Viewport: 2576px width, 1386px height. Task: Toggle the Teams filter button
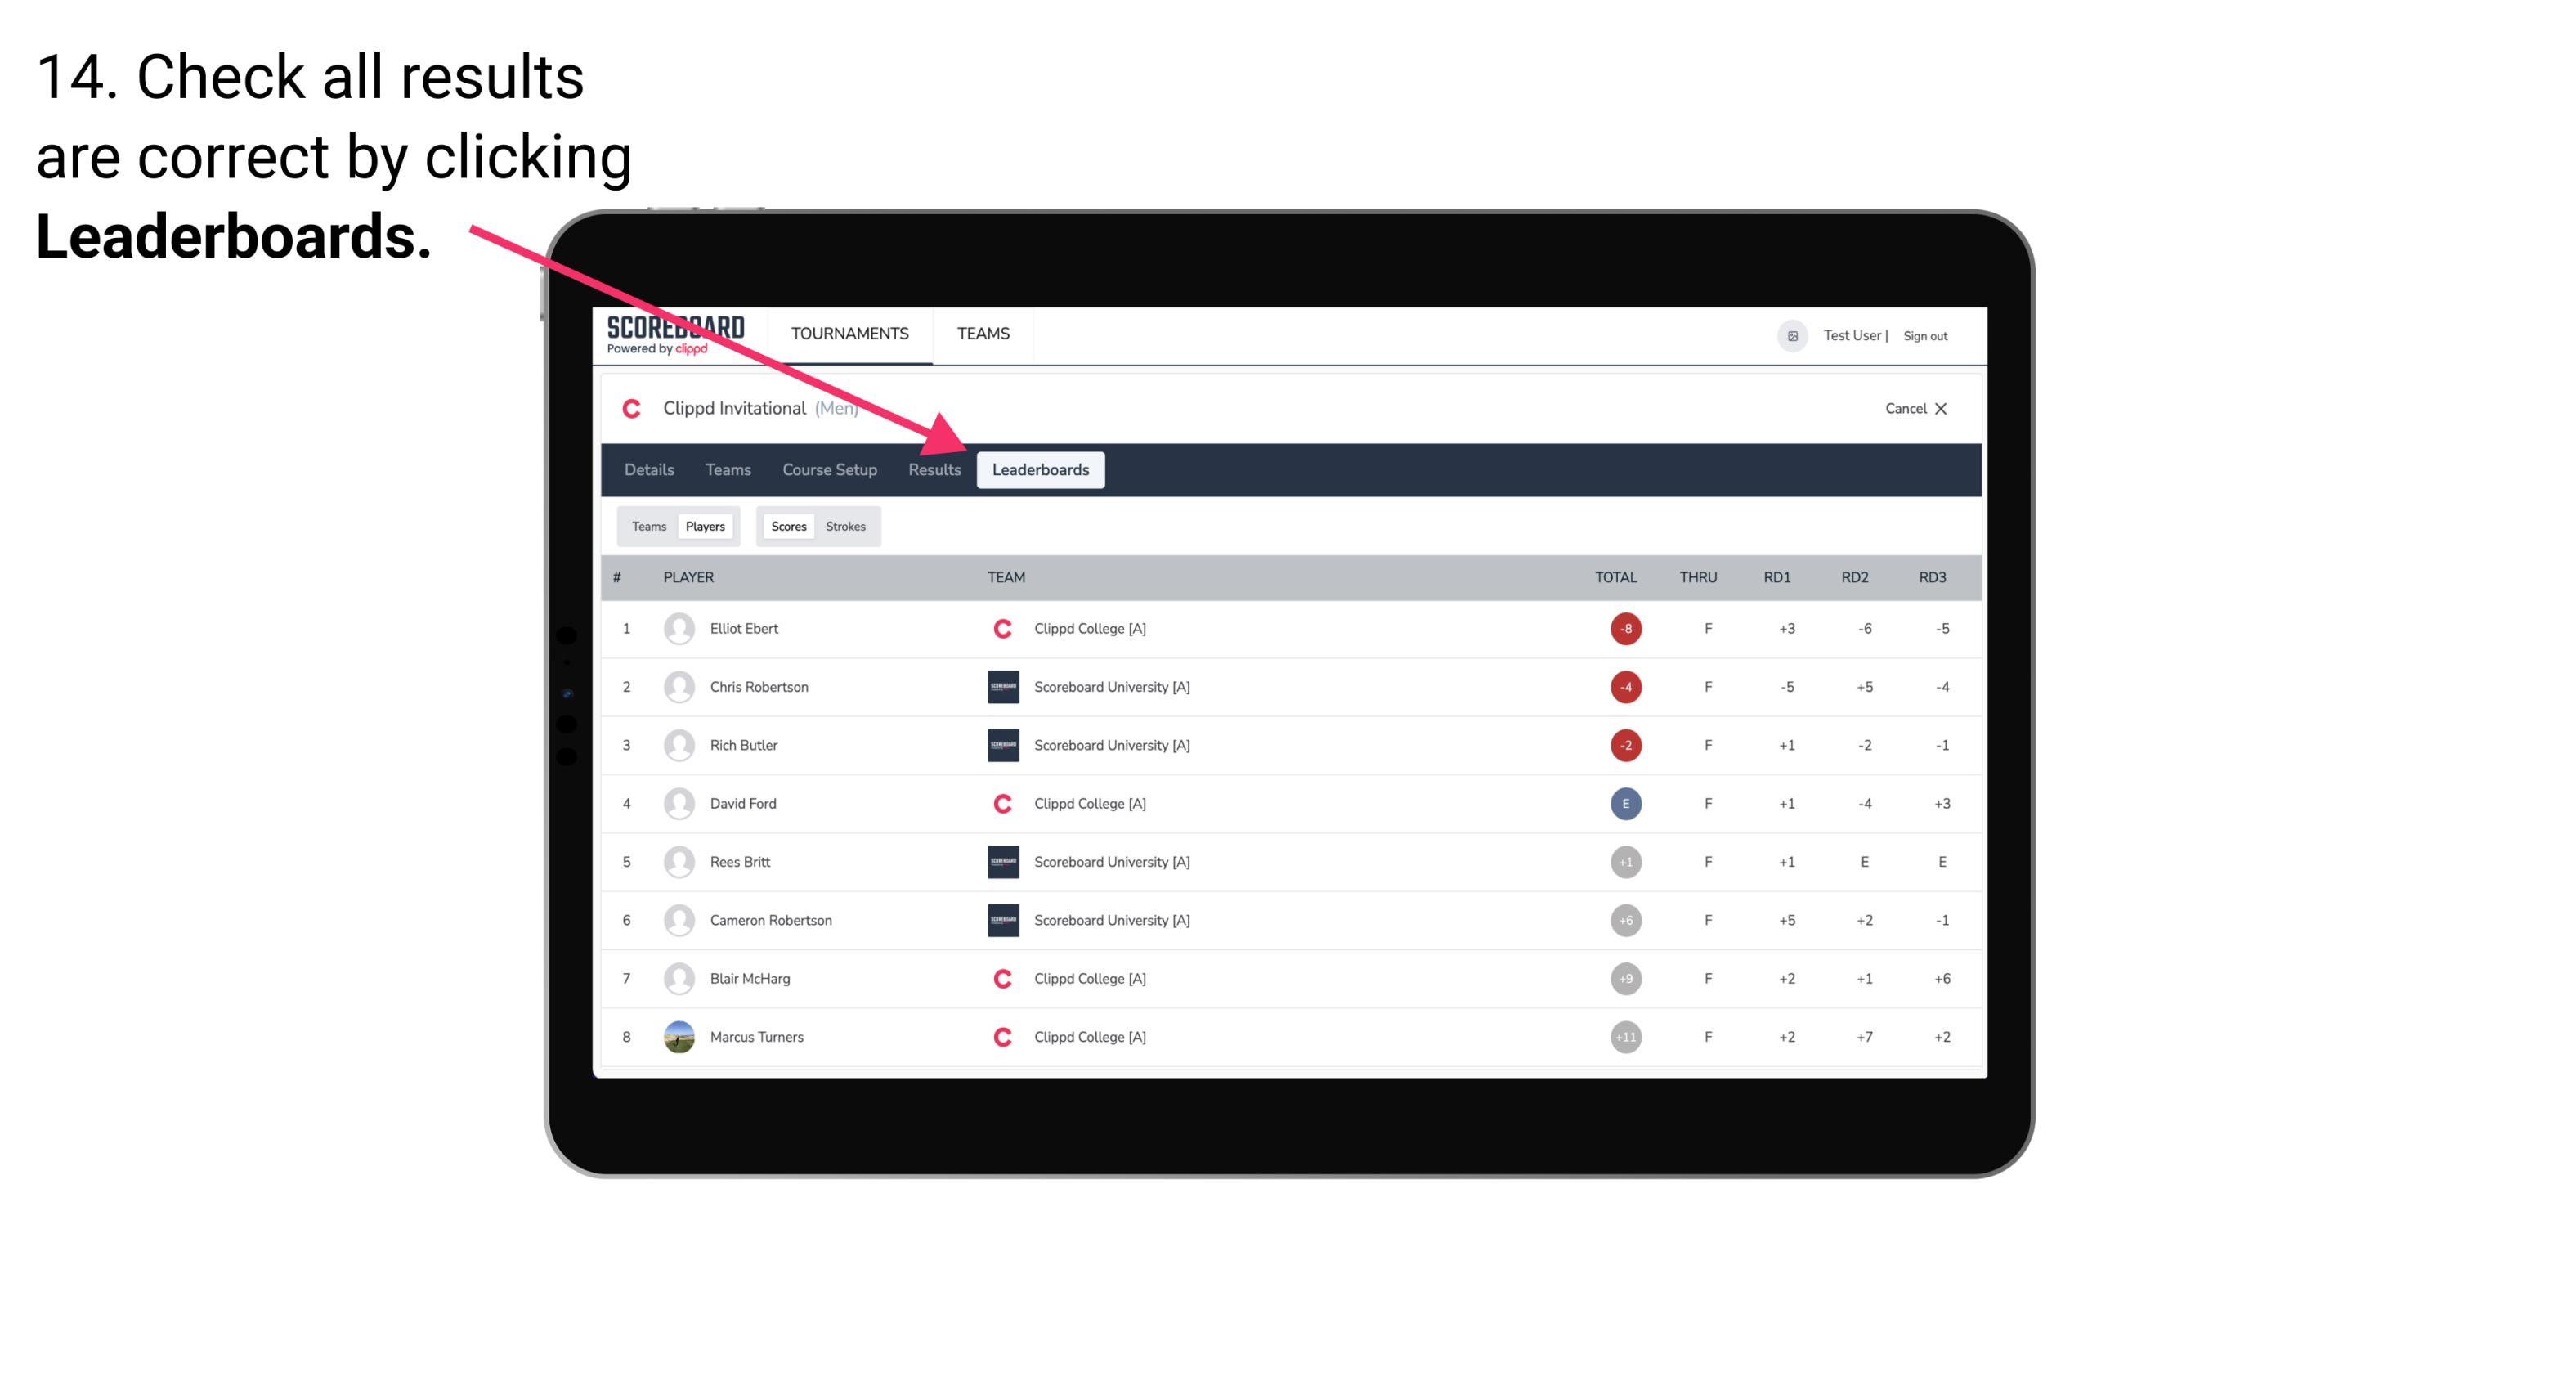coord(645,526)
